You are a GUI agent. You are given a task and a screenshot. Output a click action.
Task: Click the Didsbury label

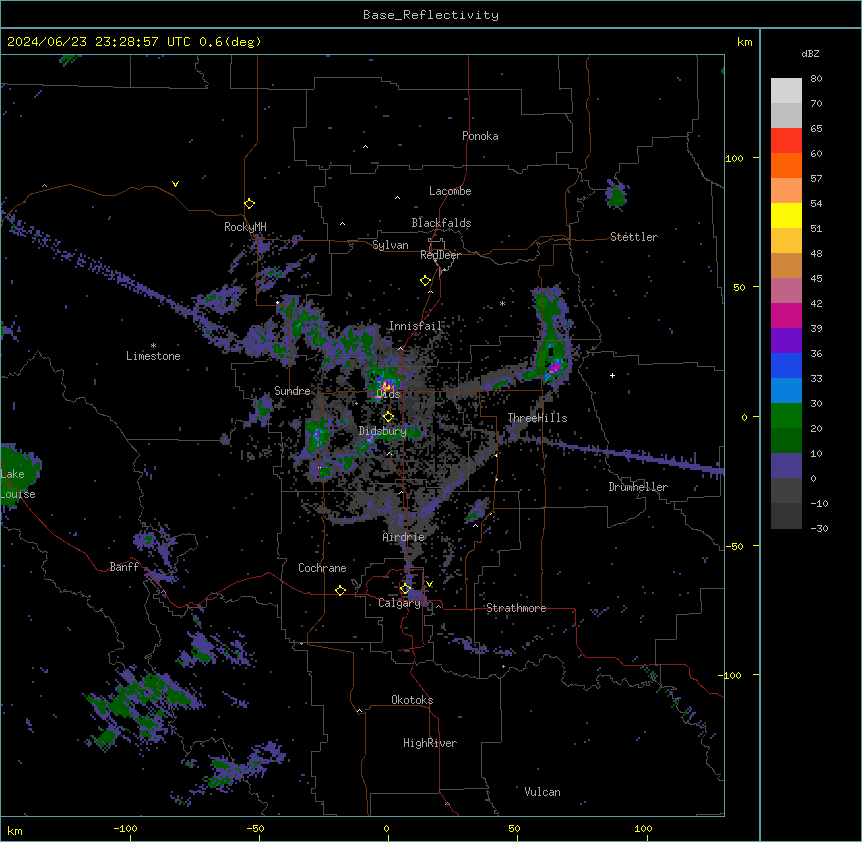383,431
